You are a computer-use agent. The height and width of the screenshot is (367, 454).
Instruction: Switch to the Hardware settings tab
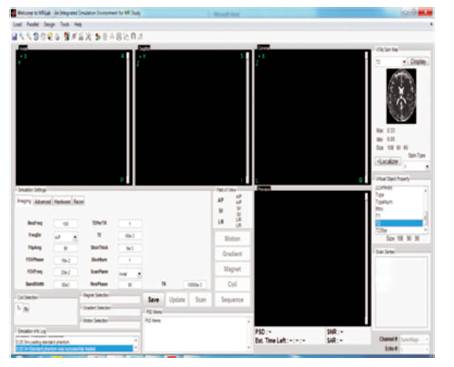(62, 202)
